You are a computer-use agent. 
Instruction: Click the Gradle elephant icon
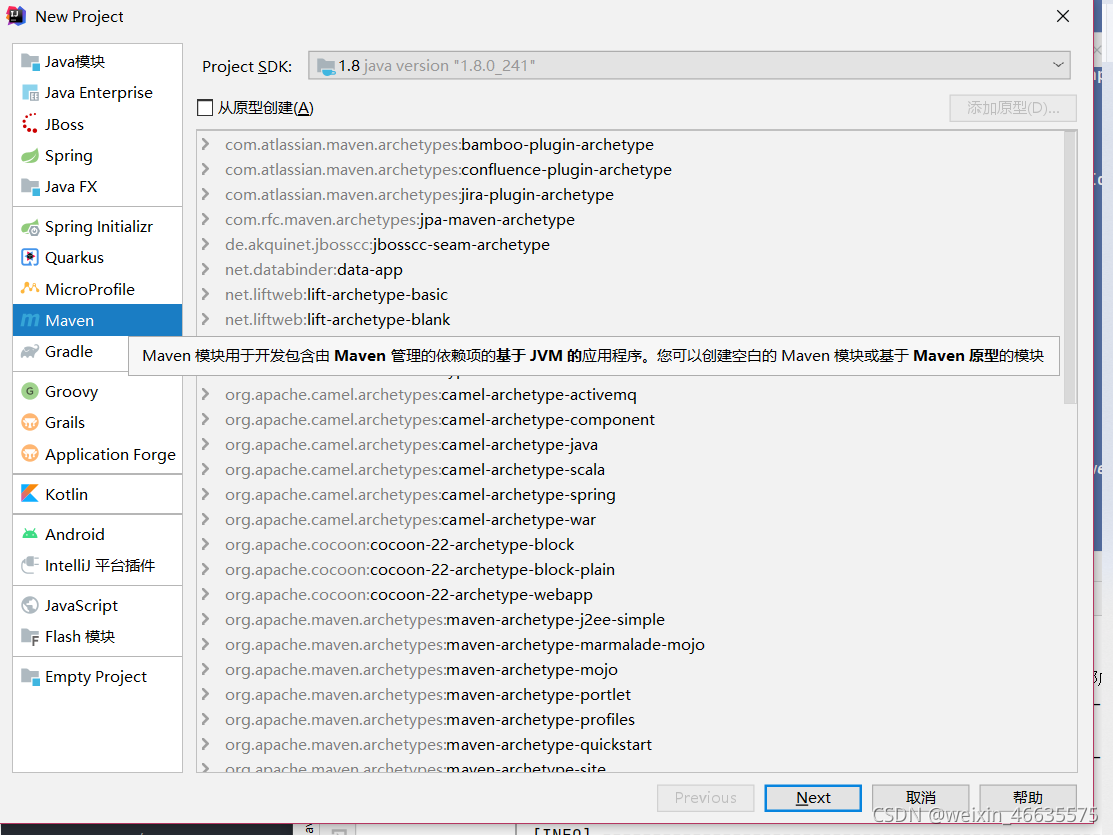click(x=30, y=351)
